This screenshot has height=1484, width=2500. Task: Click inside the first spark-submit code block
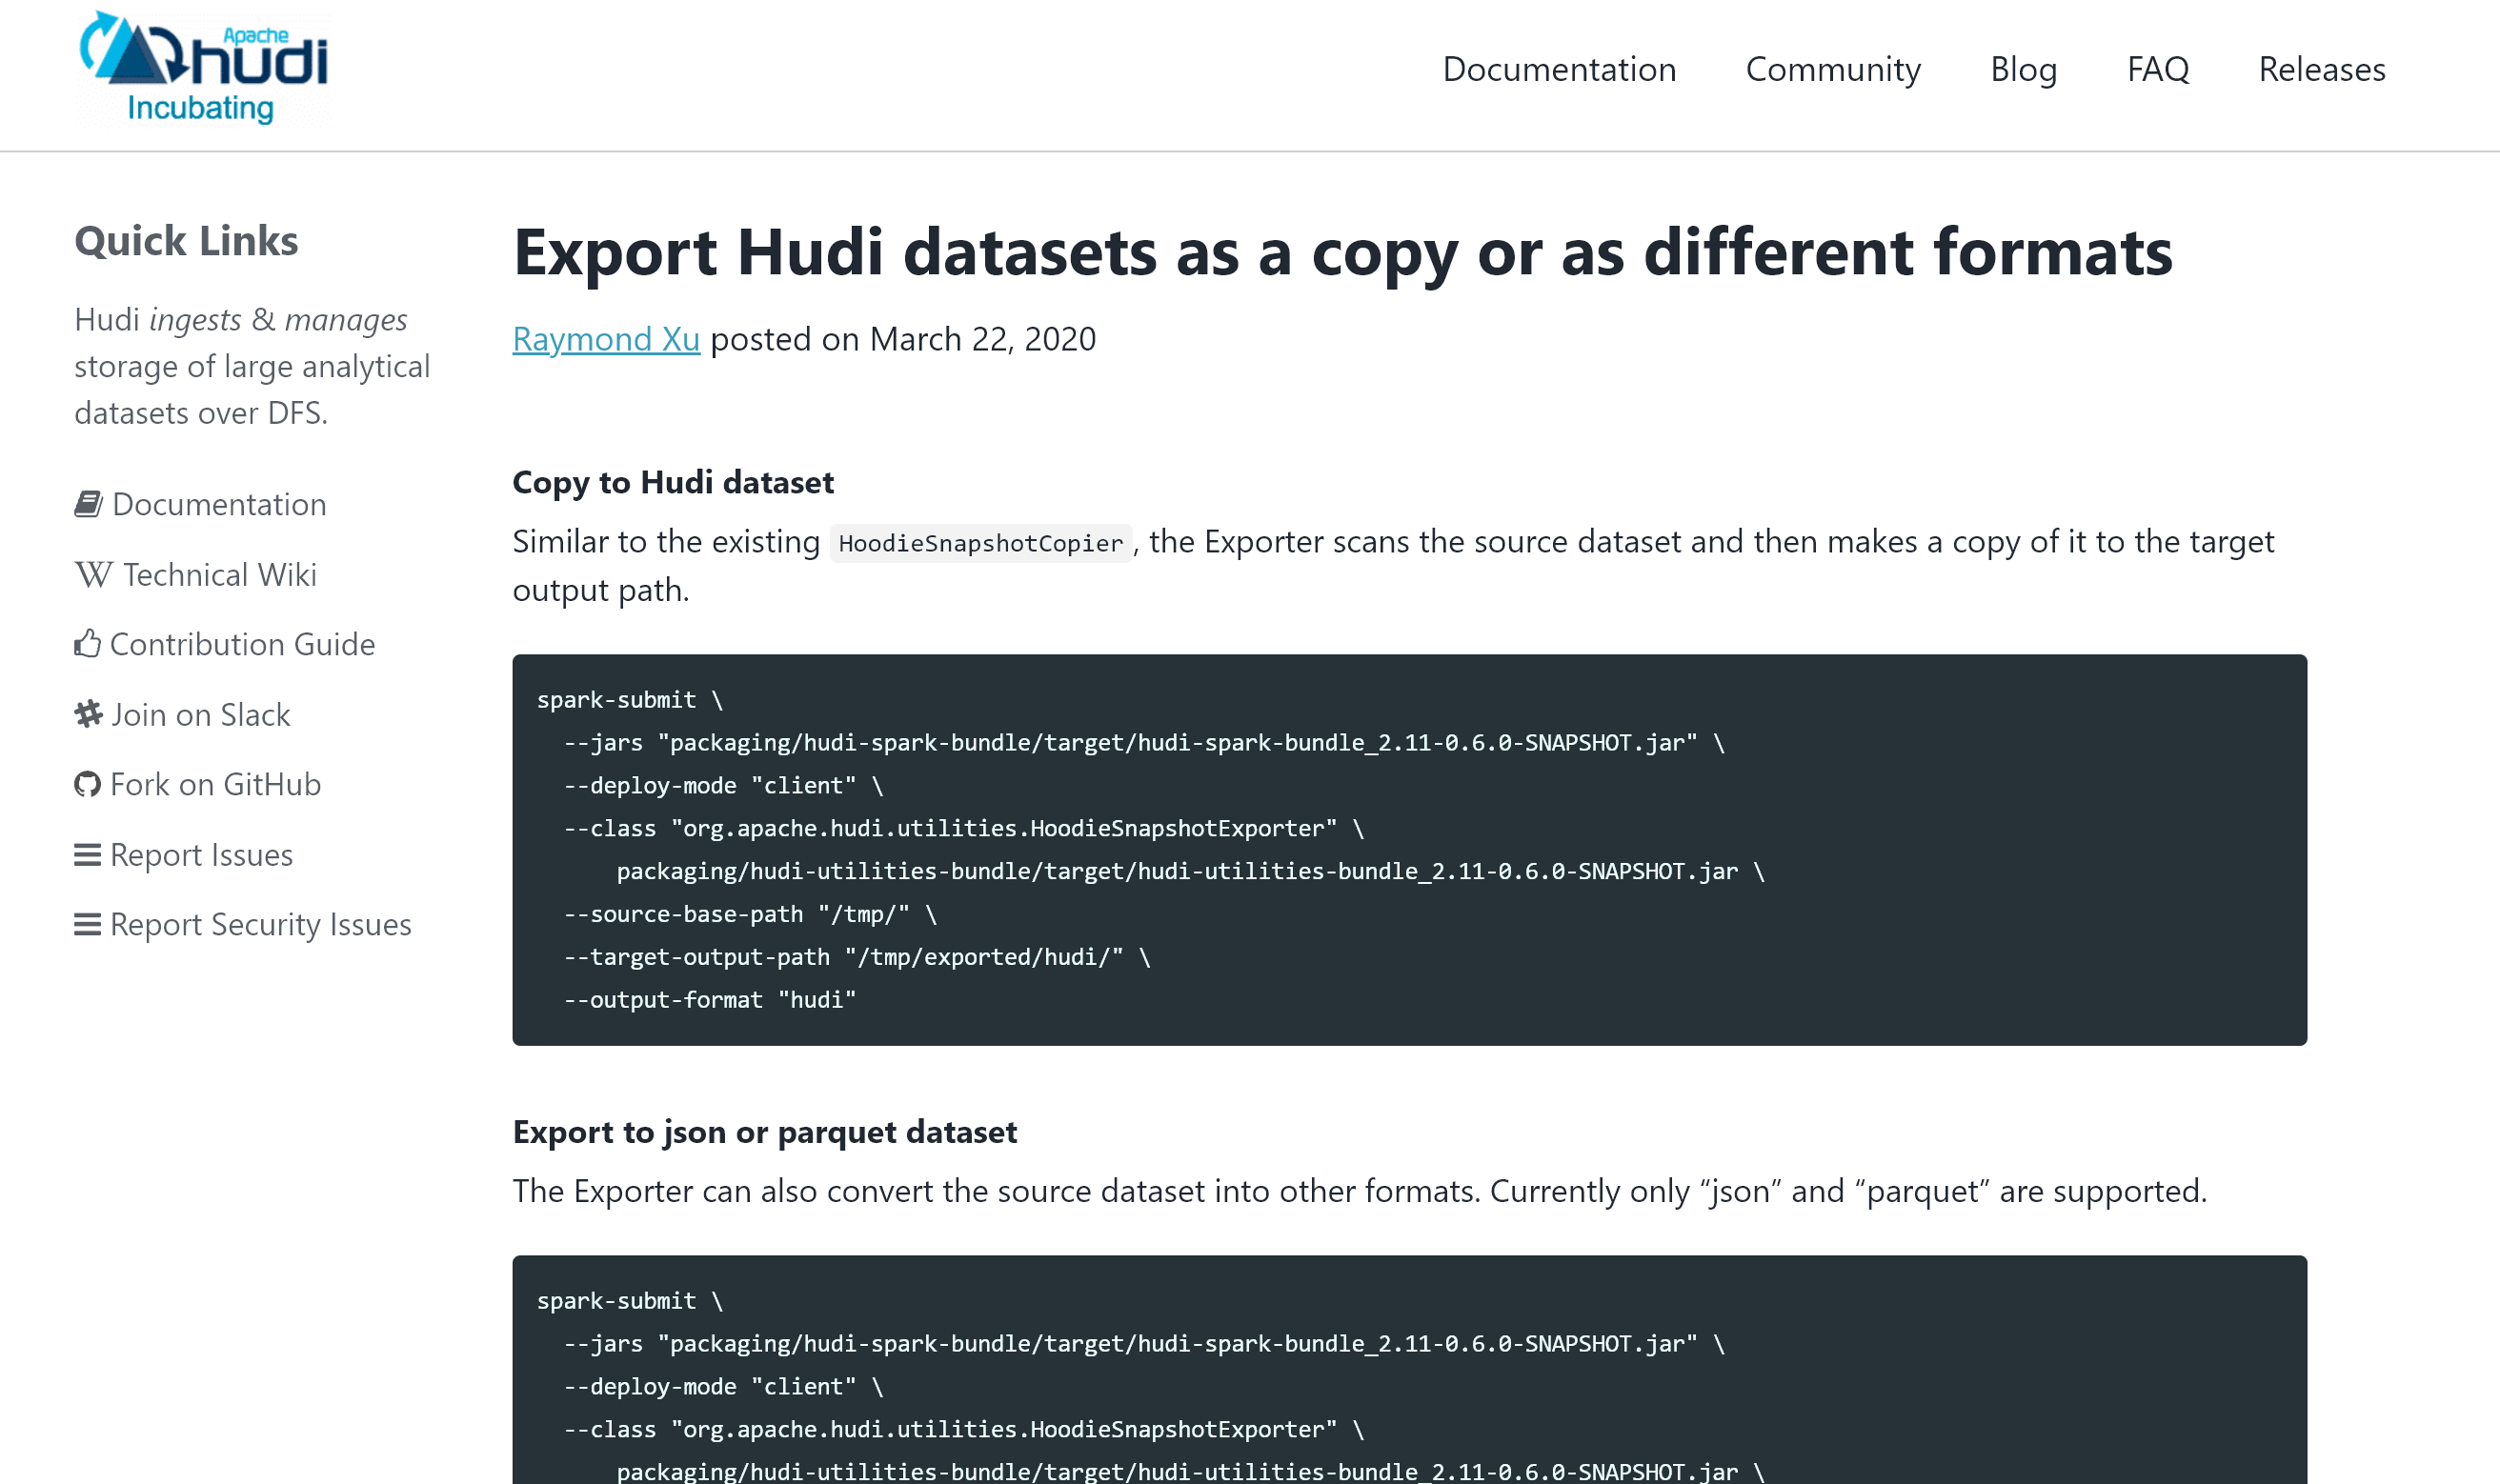click(1408, 850)
